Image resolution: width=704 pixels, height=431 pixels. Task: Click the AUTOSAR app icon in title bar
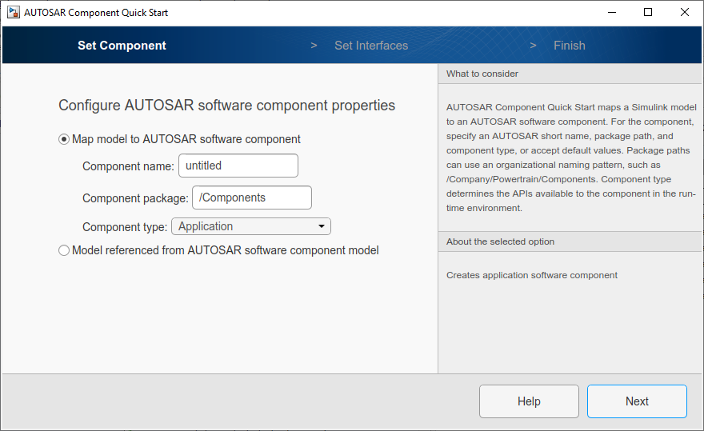(x=13, y=12)
